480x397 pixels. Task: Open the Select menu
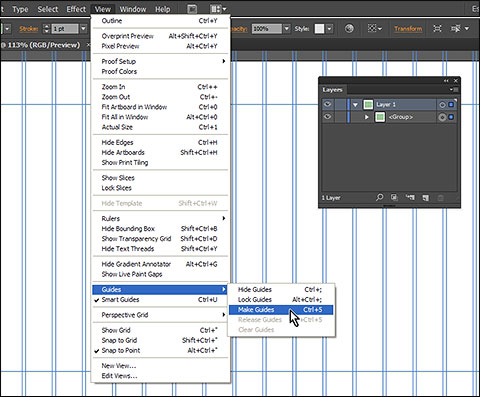pyautogui.click(x=48, y=9)
